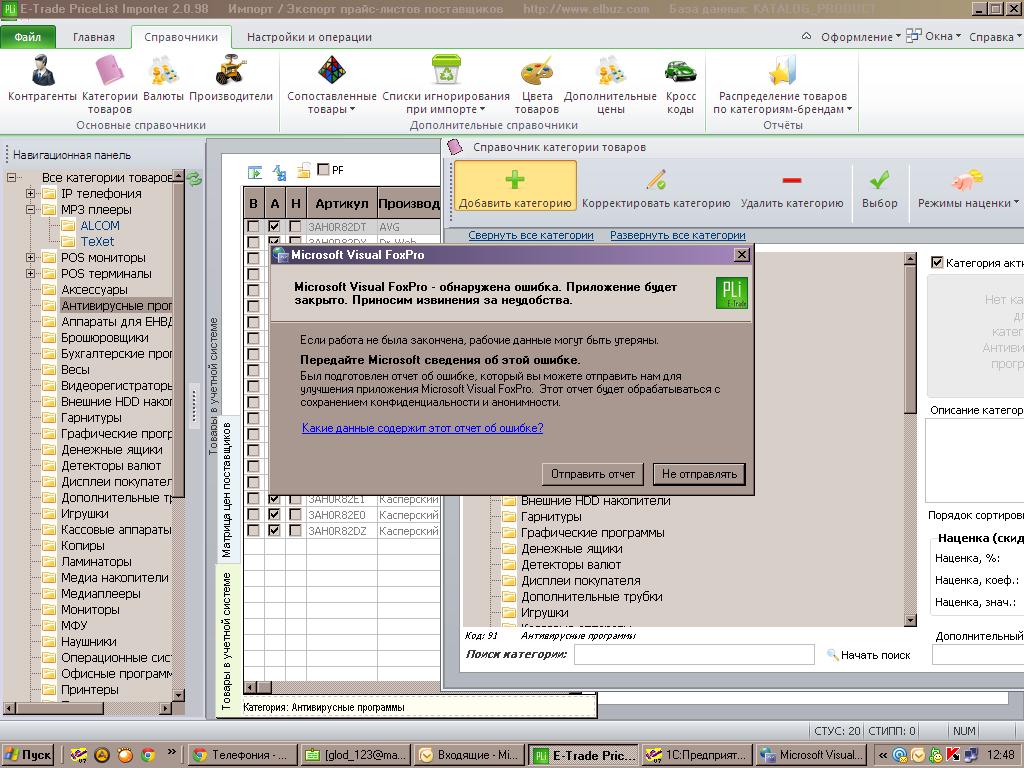Viewport: 1024px width, 768px height.
Task: Expand quick launch overflow chevron
Action: [x=172, y=752]
